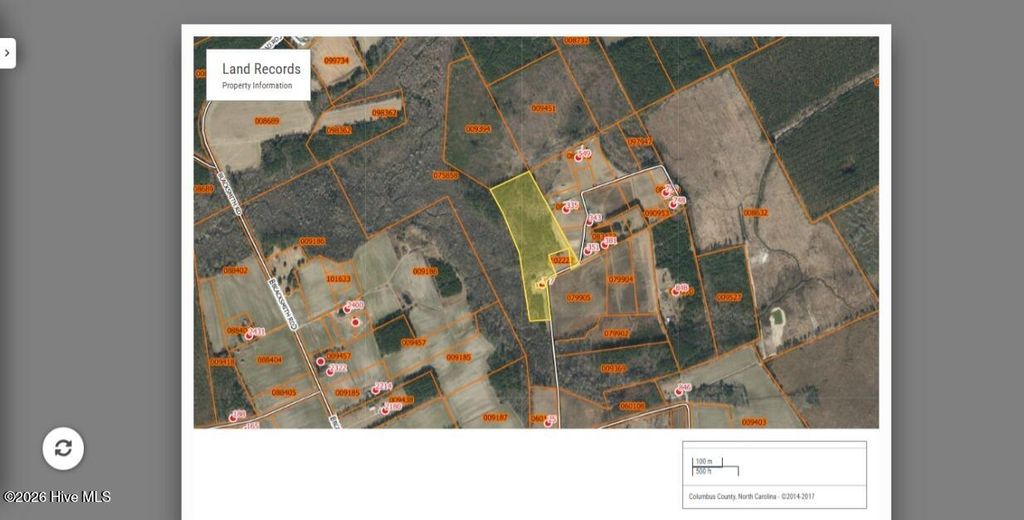The height and width of the screenshot is (520, 1024).
Task: Click the Land Records title box
Action: tap(258, 74)
